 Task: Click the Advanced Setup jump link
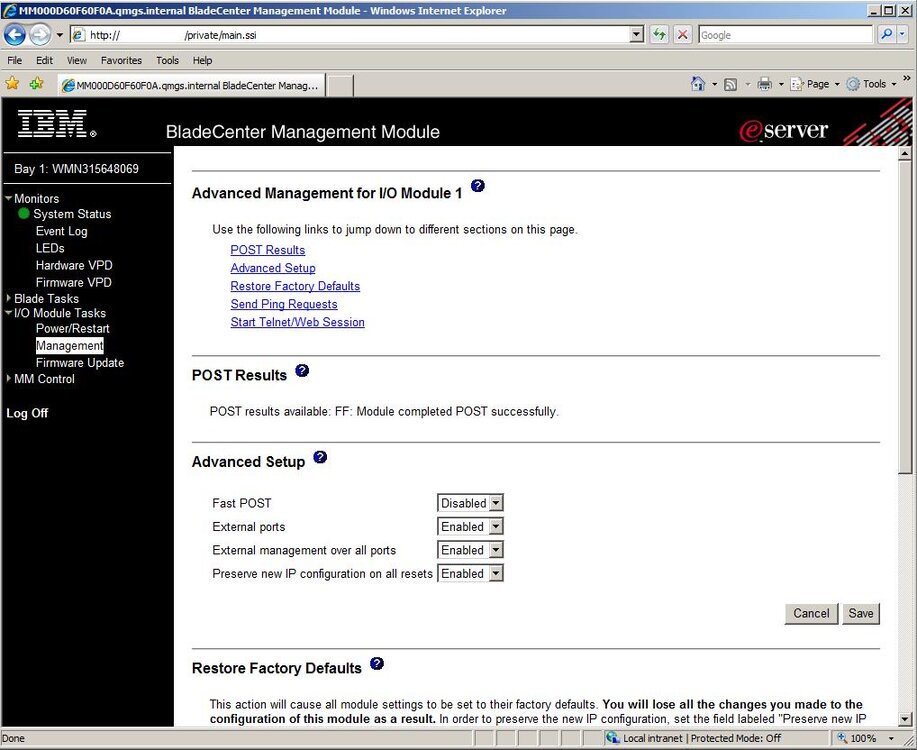tap(273, 268)
